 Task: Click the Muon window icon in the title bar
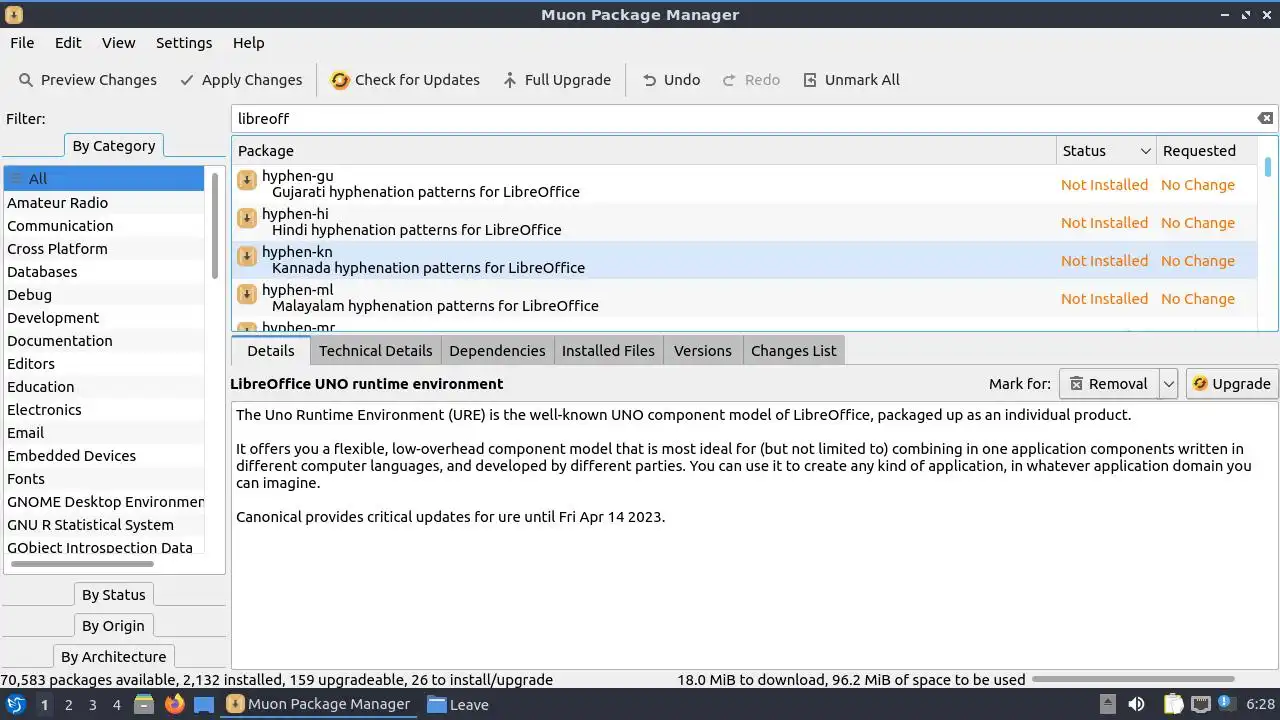(x=13, y=15)
